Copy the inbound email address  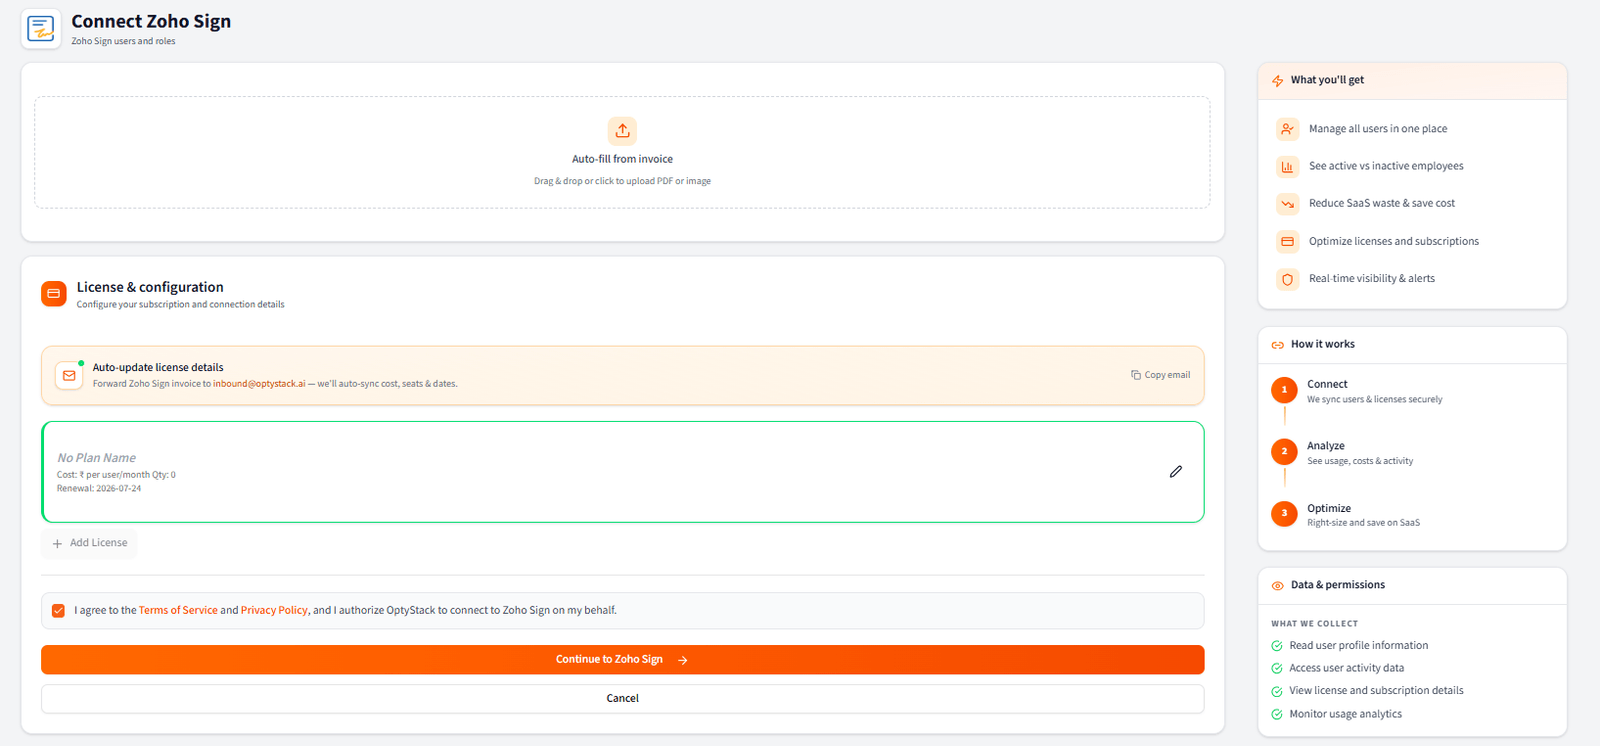coord(1160,375)
